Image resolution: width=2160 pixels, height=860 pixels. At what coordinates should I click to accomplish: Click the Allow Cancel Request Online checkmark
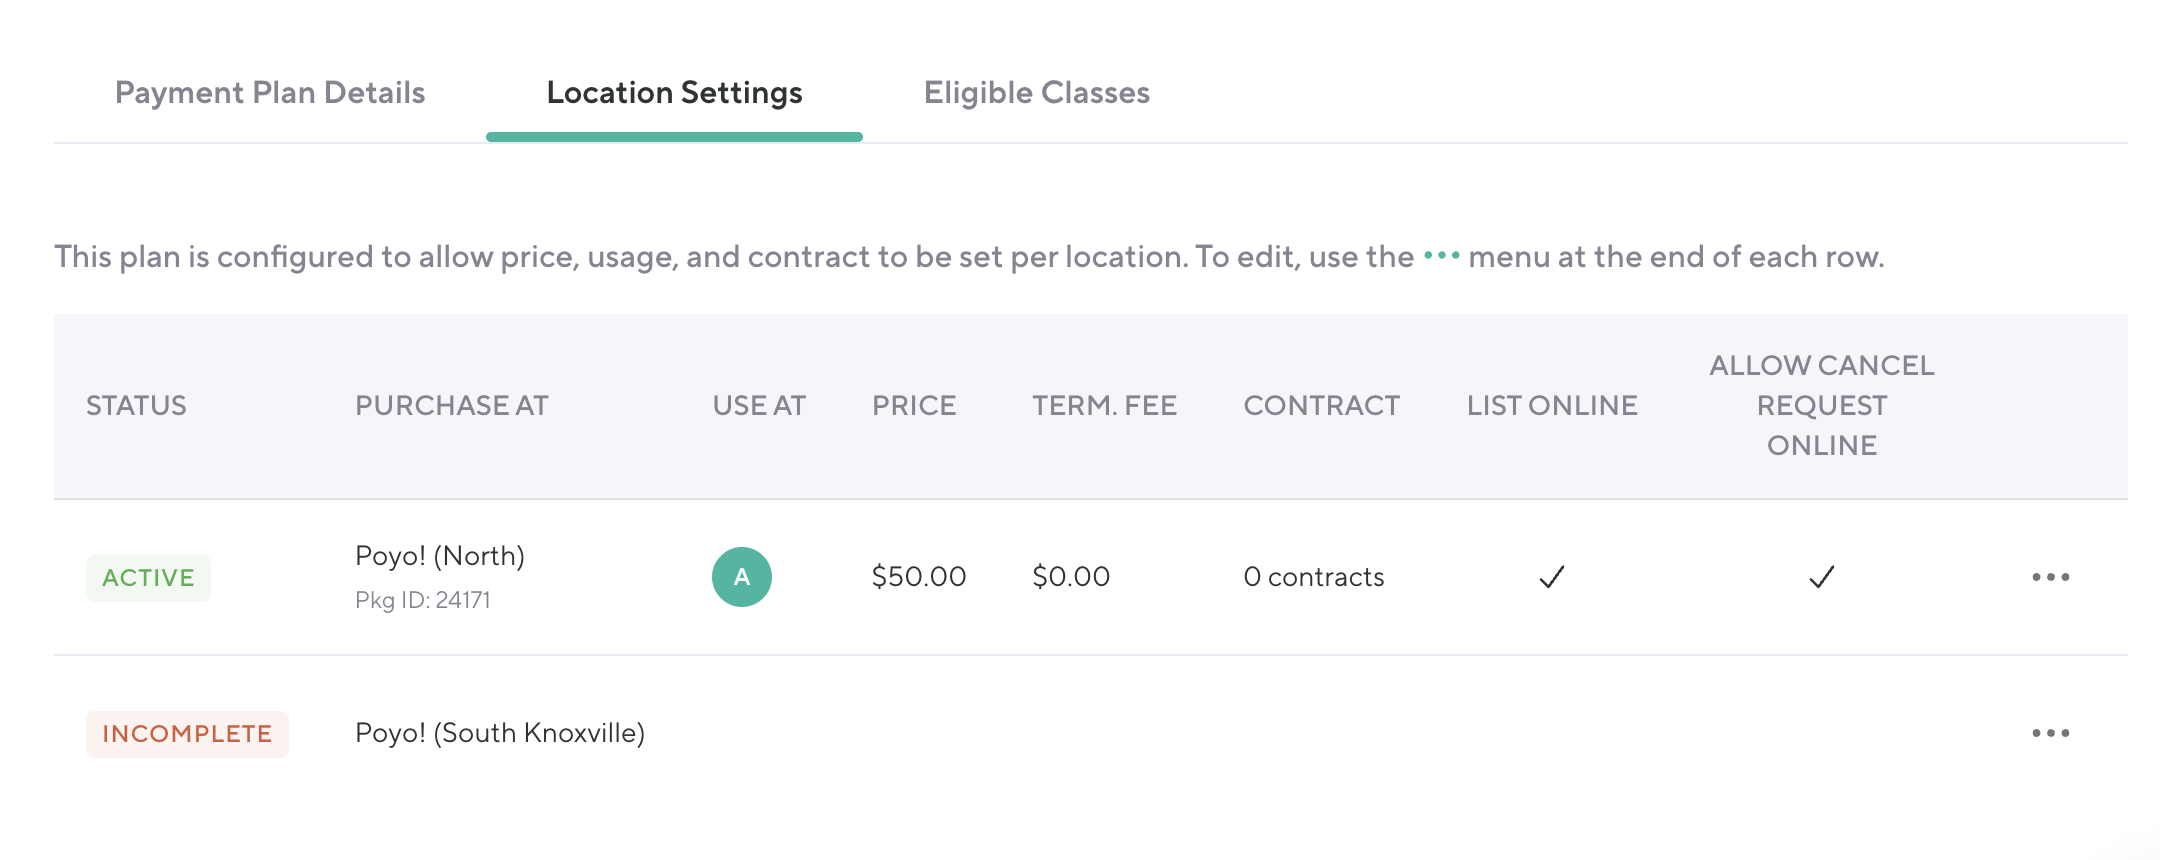click(1821, 577)
